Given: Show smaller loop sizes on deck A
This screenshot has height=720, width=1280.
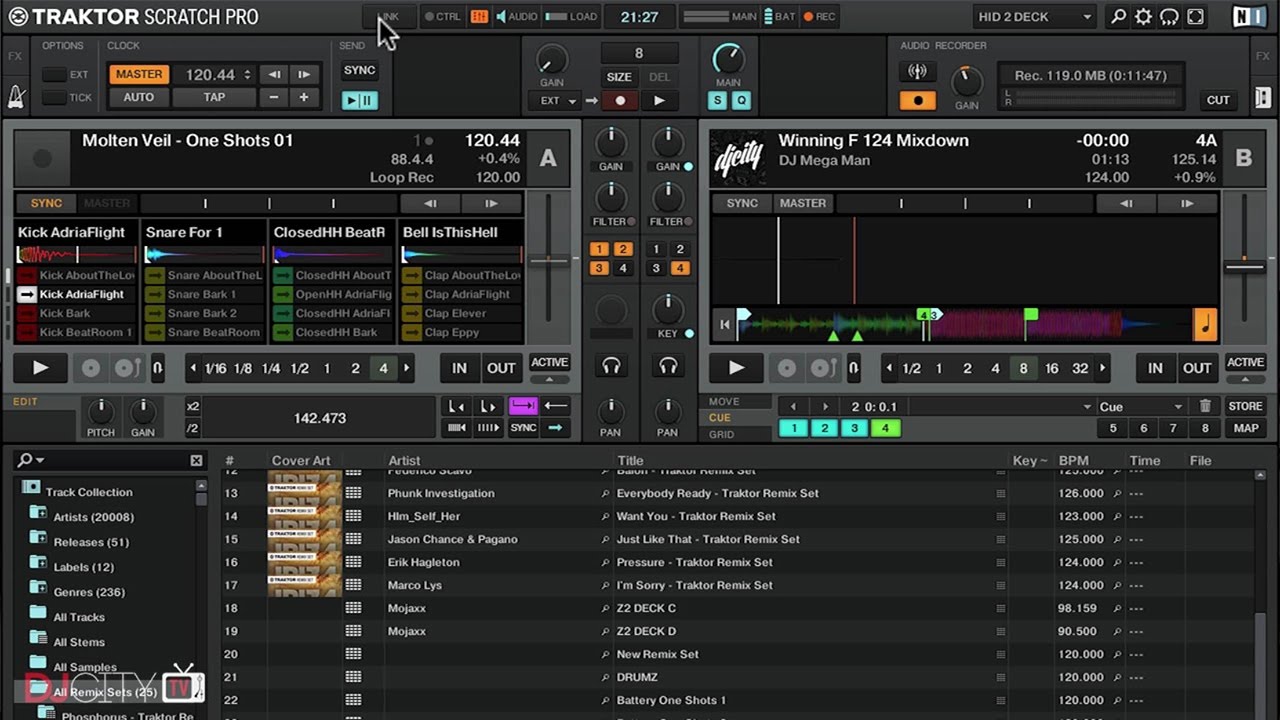Looking at the screenshot, I should pos(193,368).
